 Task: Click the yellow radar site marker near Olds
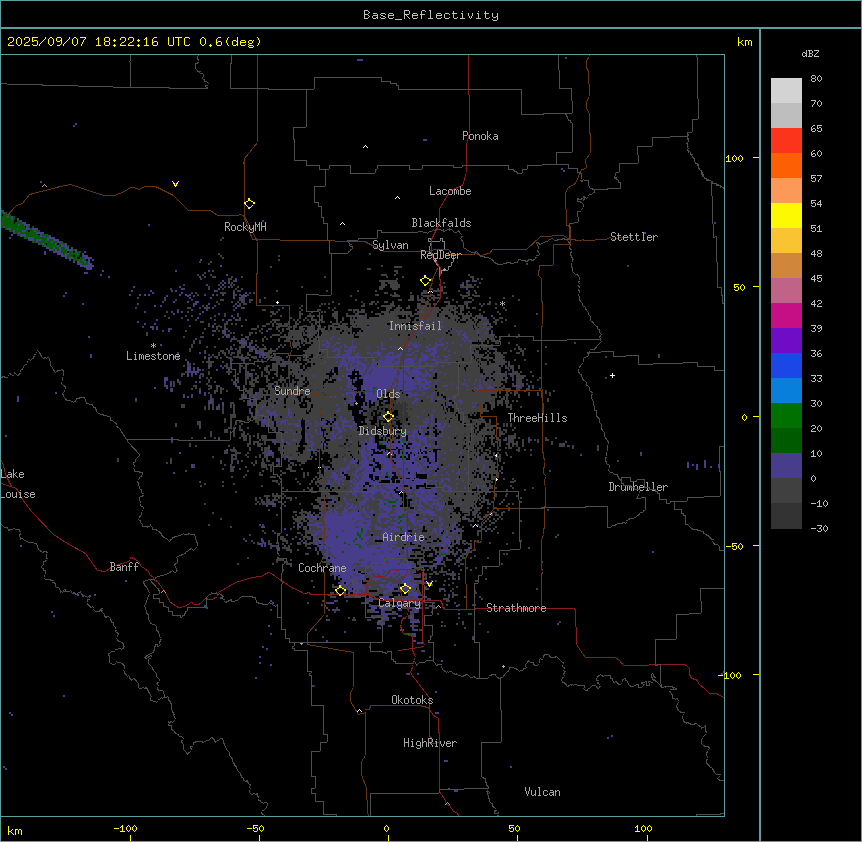pos(389,417)
